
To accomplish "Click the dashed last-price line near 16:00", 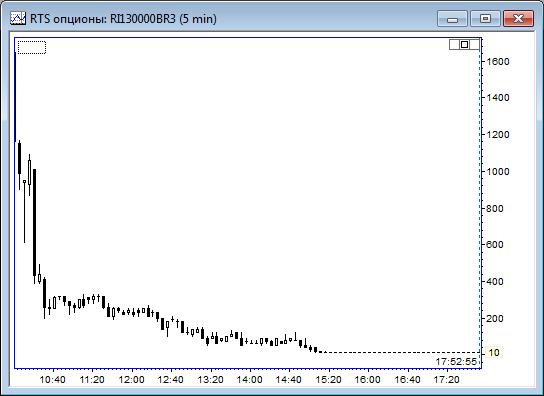I will click(x=368, y=352).
